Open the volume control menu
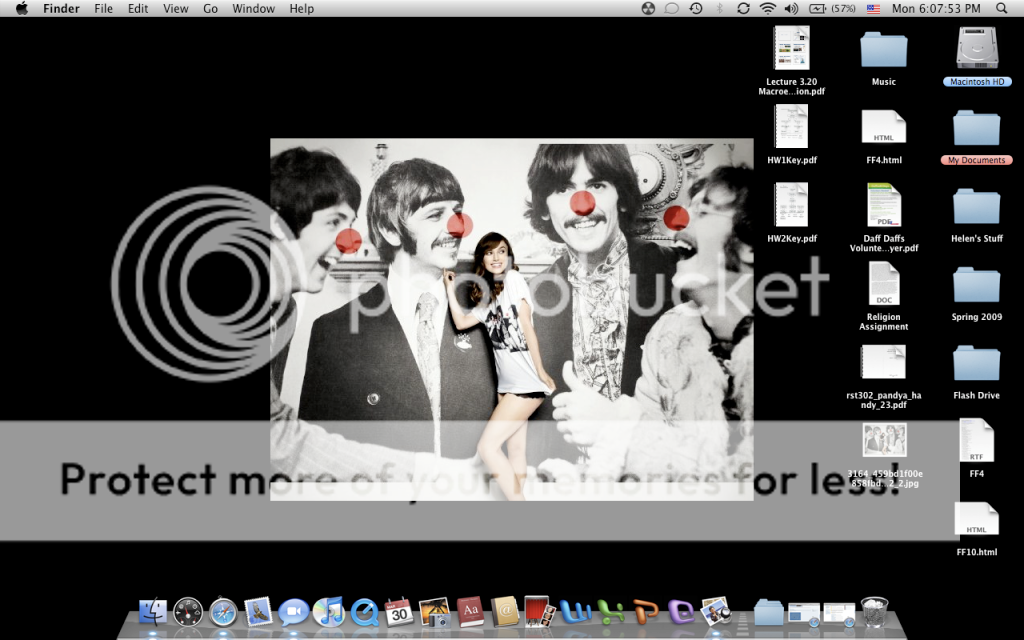The height and width of the screenshot is (640, 1024). coord(792,8)
